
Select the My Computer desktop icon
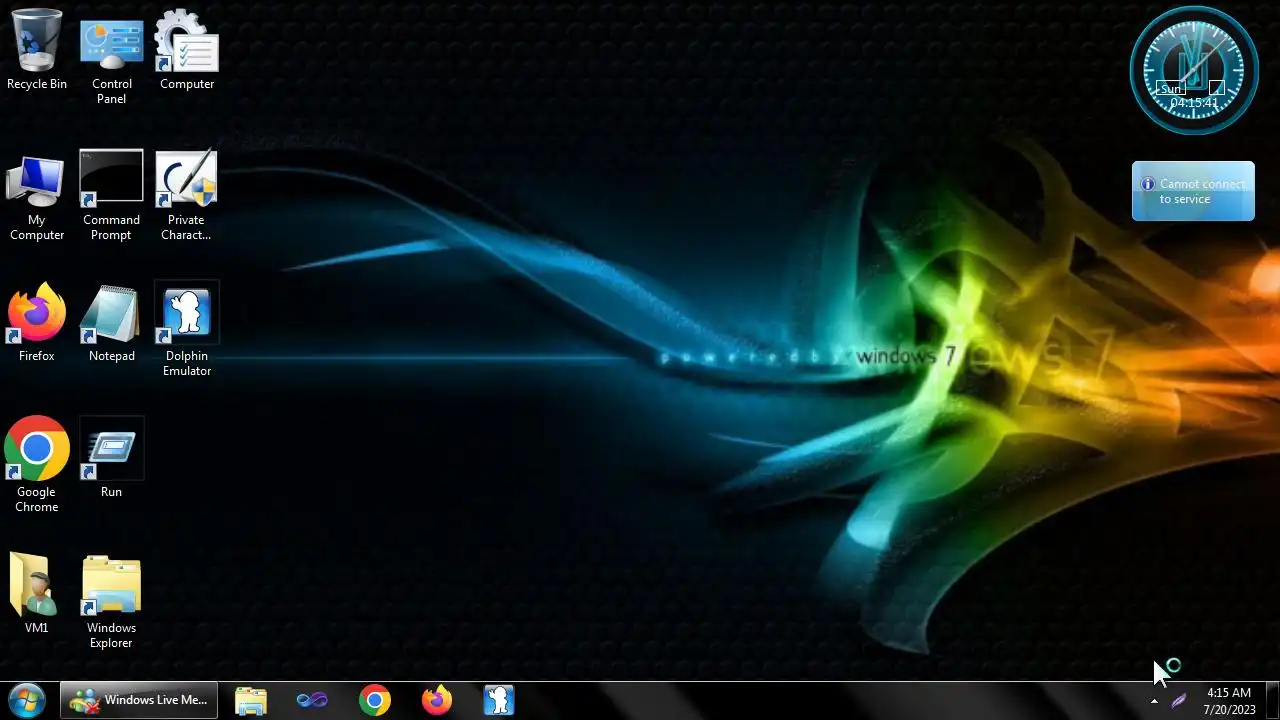[x=37, y=198]
